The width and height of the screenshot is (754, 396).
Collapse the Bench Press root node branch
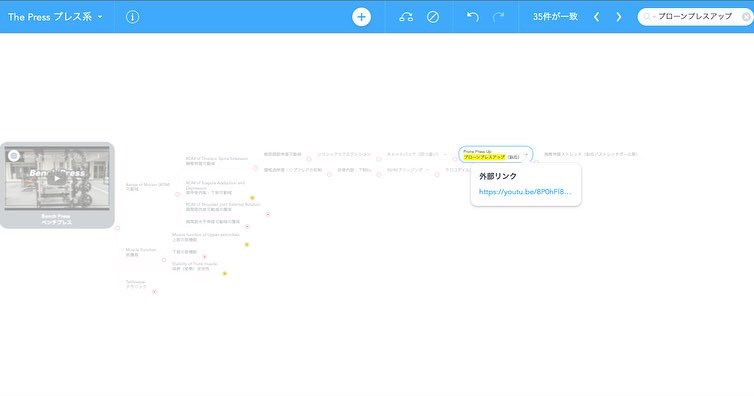(x=117, y=228)
